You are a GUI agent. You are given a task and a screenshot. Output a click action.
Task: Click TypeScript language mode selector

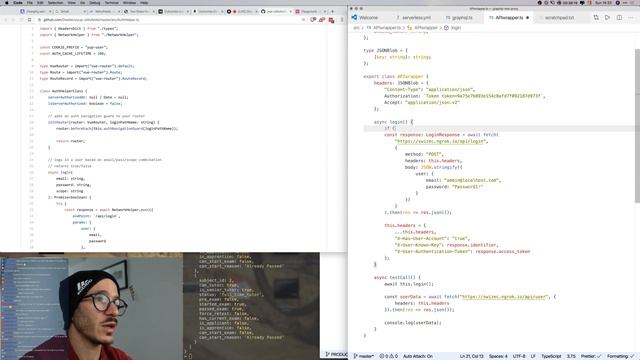coord(551,356)
